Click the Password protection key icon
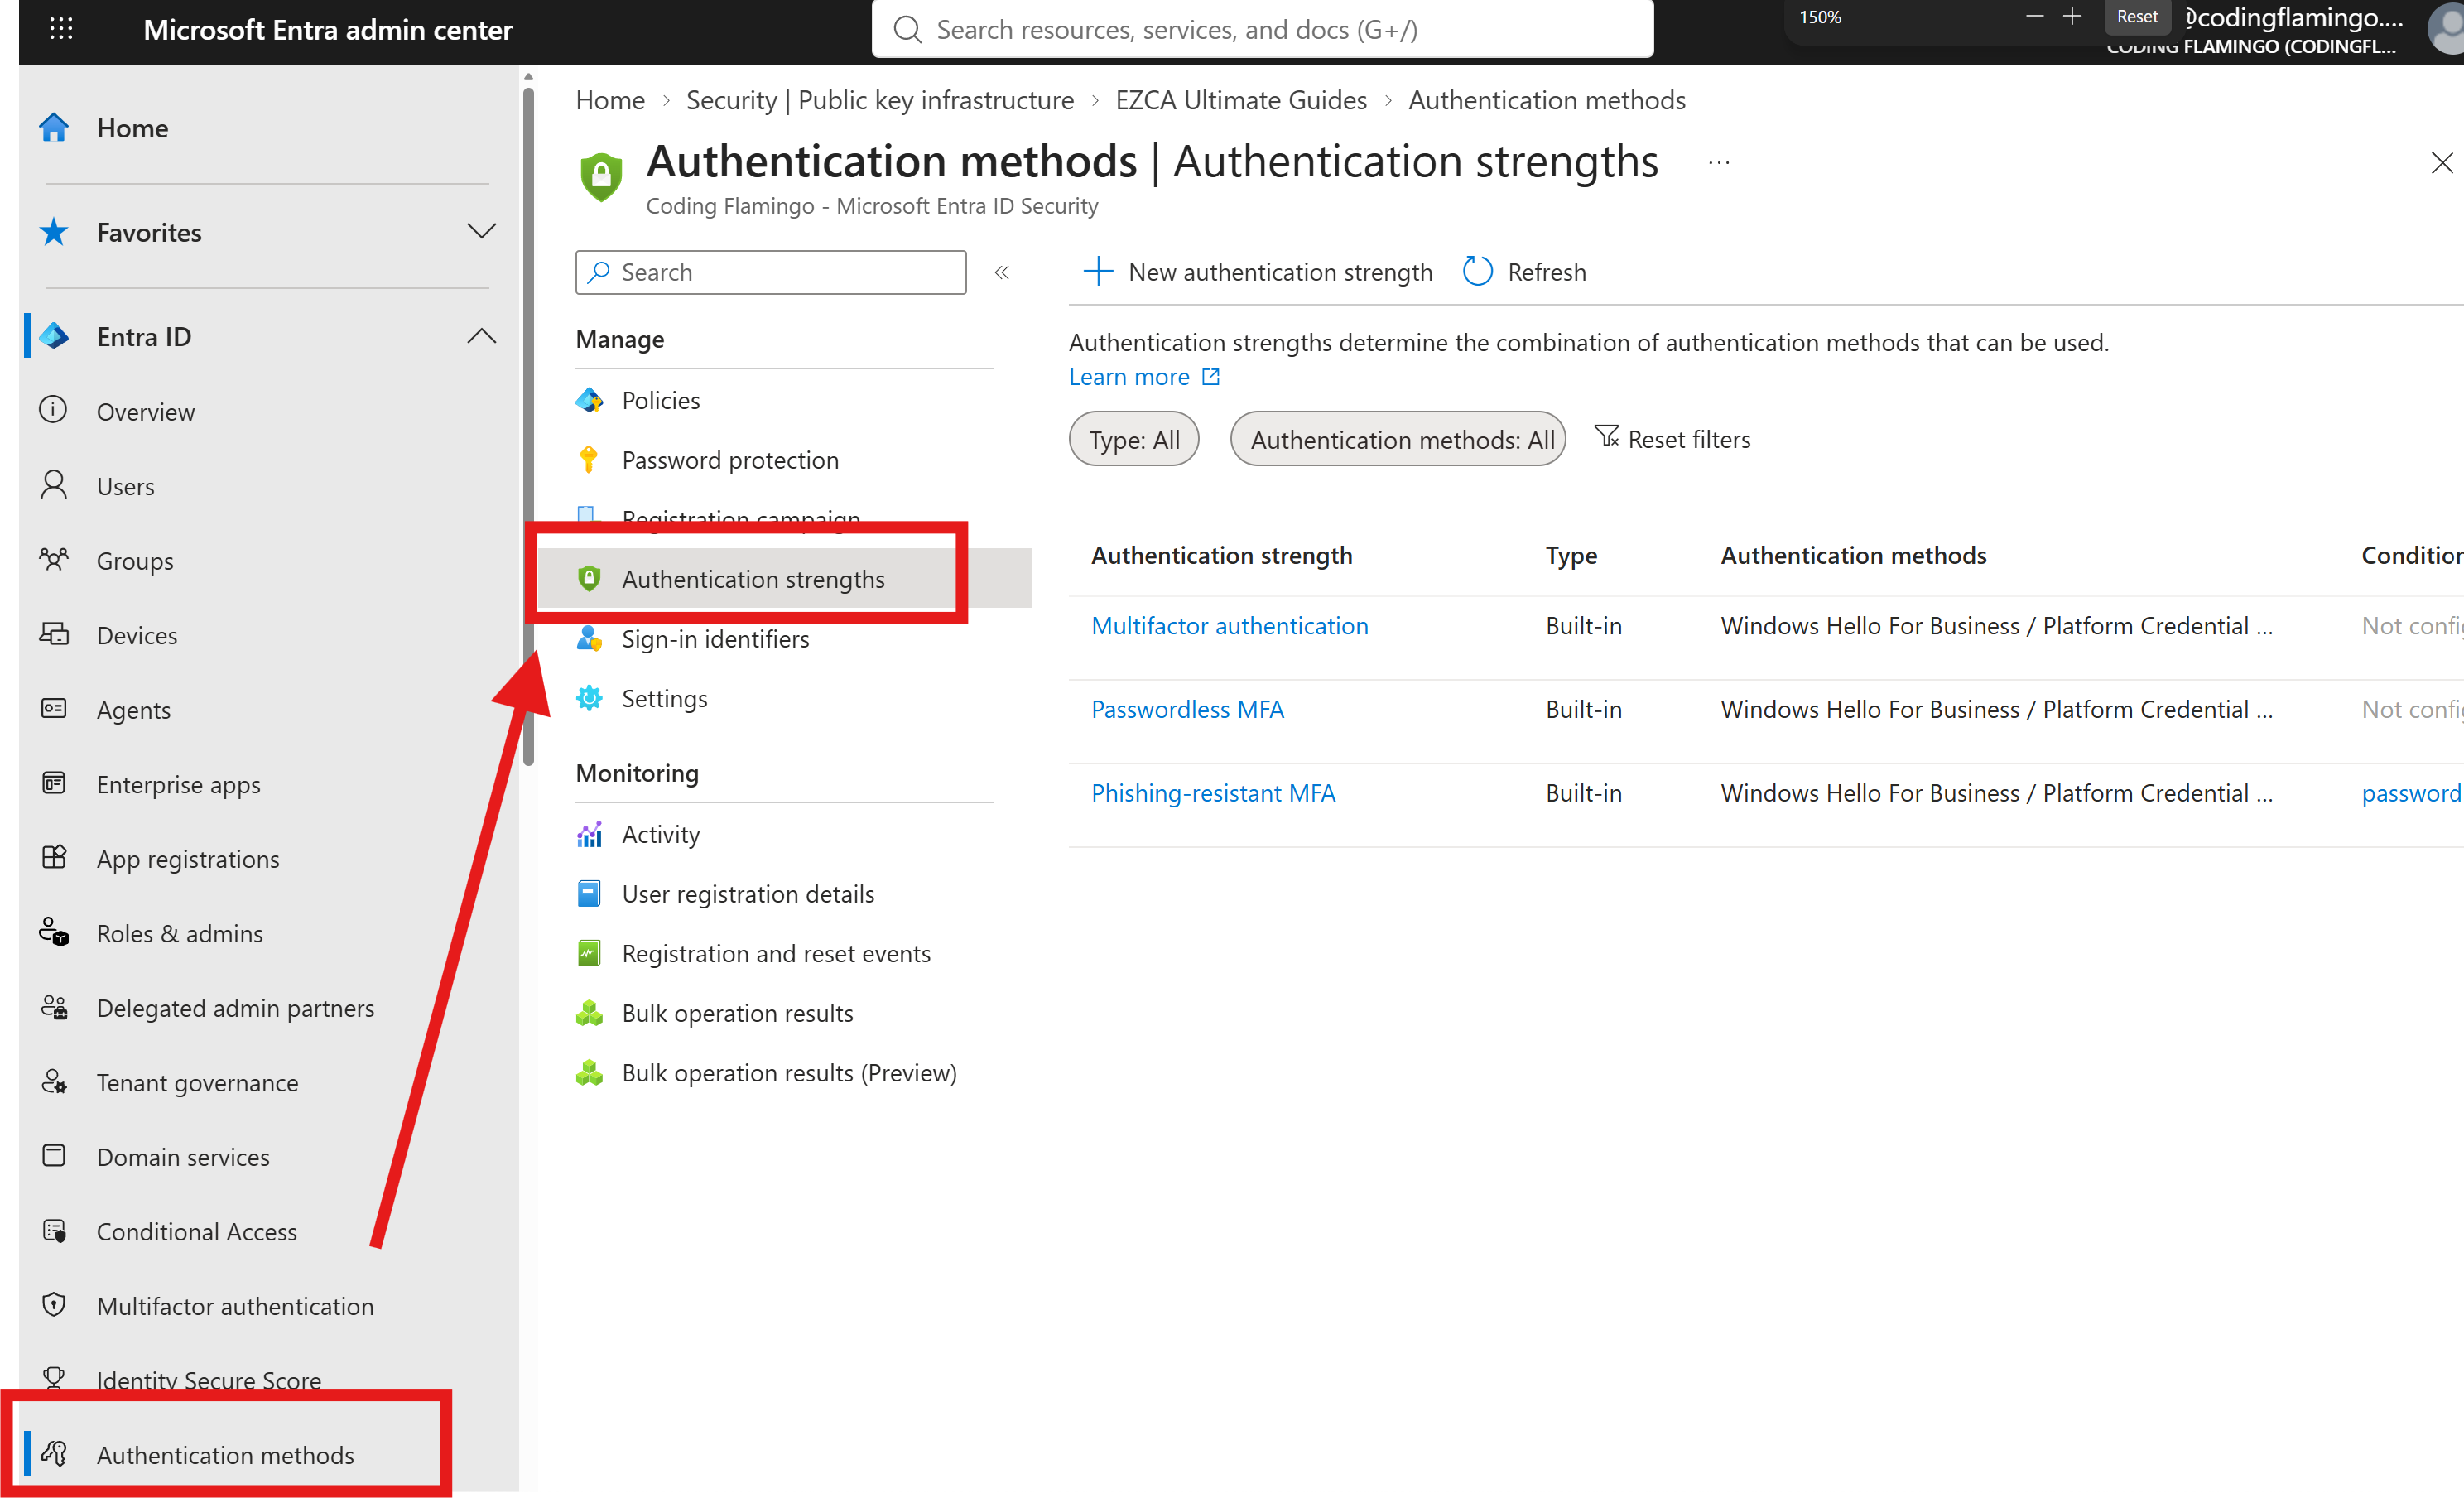2464x1498 pixels. [x=589, y=460]
